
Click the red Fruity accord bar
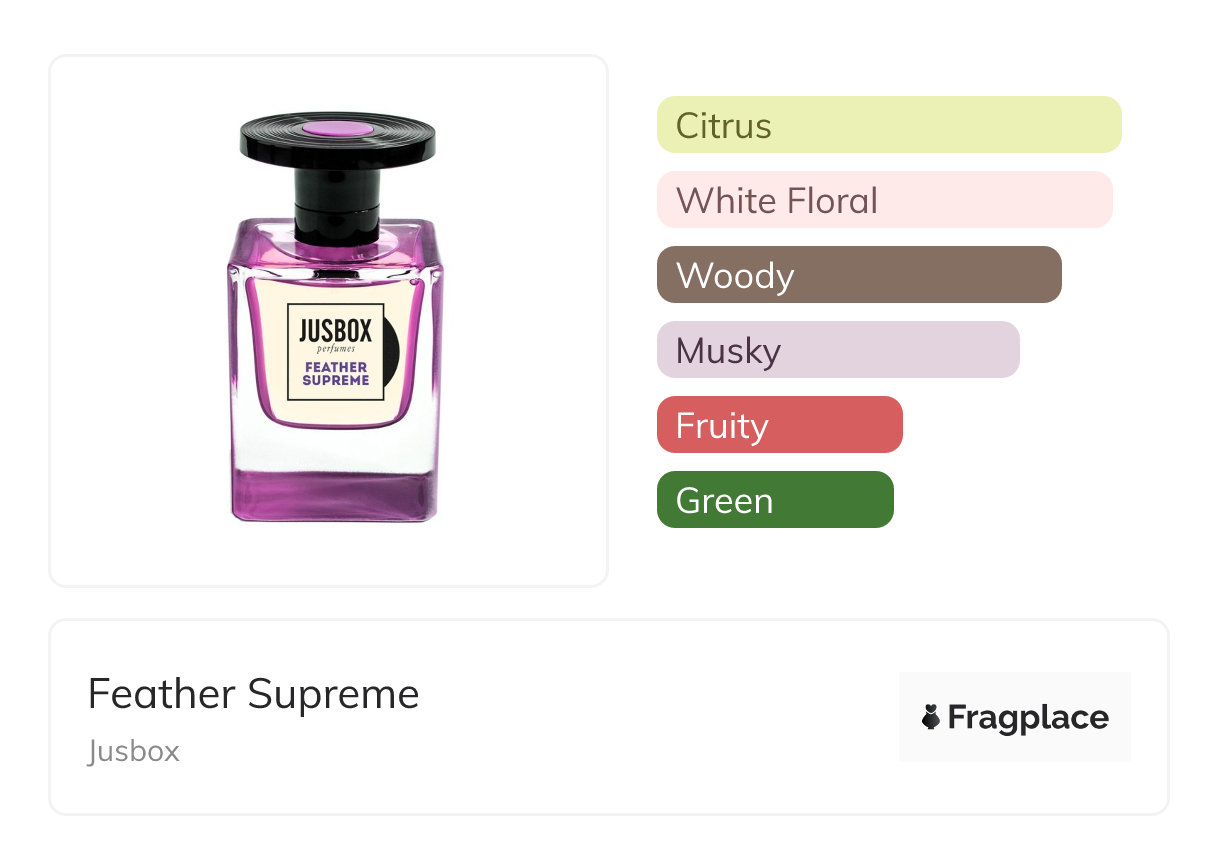point(779,425)
